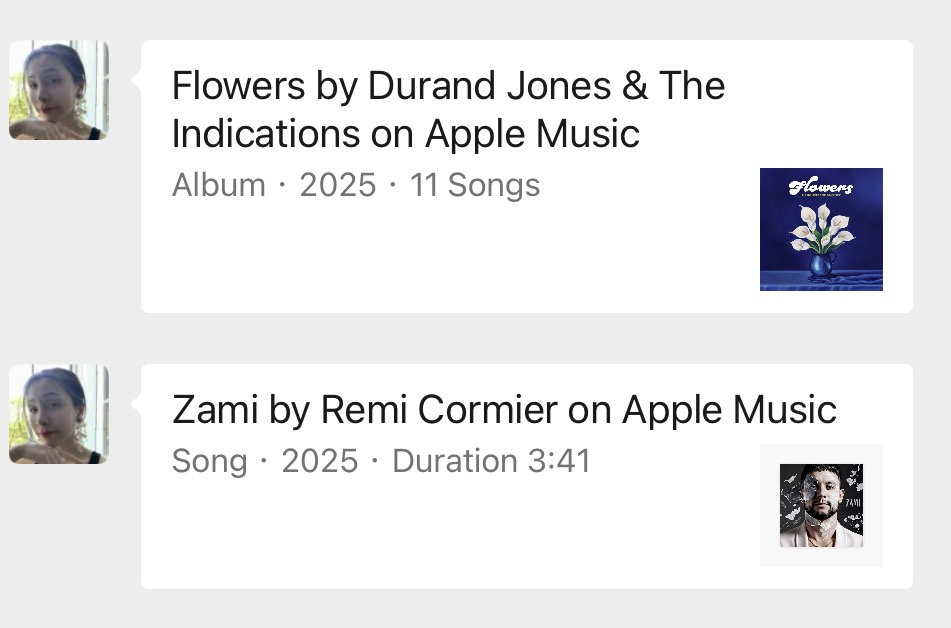Click the sender avatar beside the Zami message
This screenshot has height=628, width=951.
[59, 414]
